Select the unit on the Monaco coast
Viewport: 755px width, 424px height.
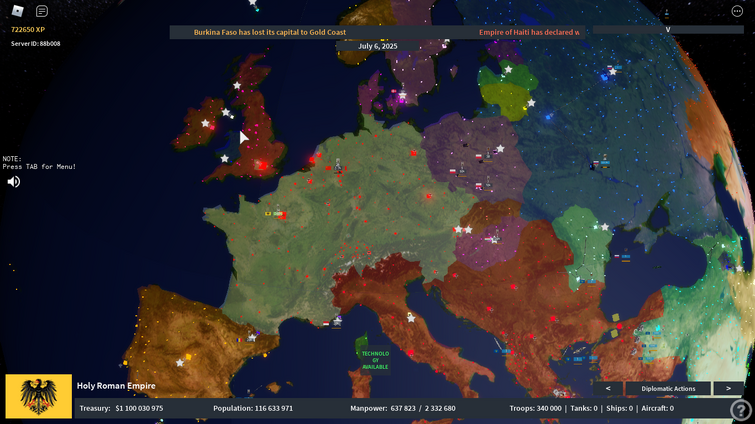(337, 321)
